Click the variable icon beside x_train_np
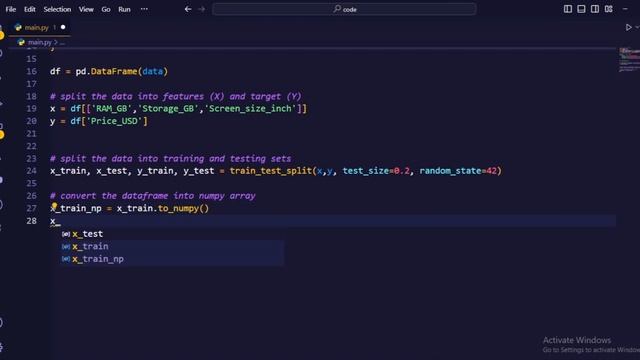 [66, 259]
